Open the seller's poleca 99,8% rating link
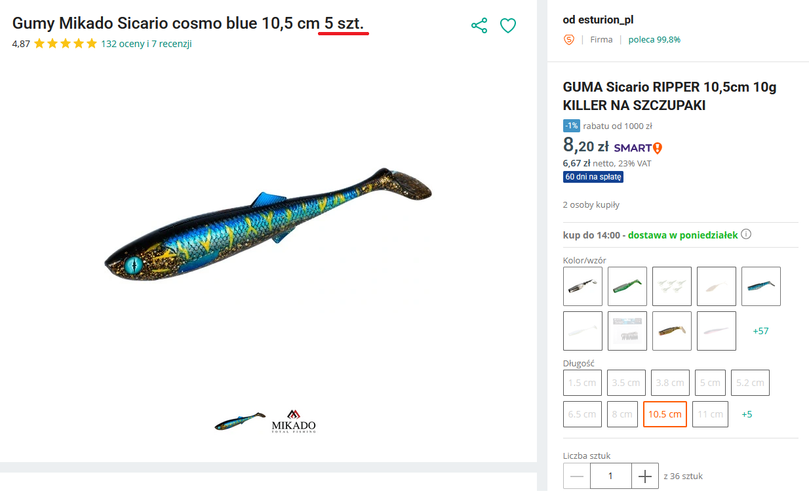This screenshot has width=809, height=498. (654, 40)
